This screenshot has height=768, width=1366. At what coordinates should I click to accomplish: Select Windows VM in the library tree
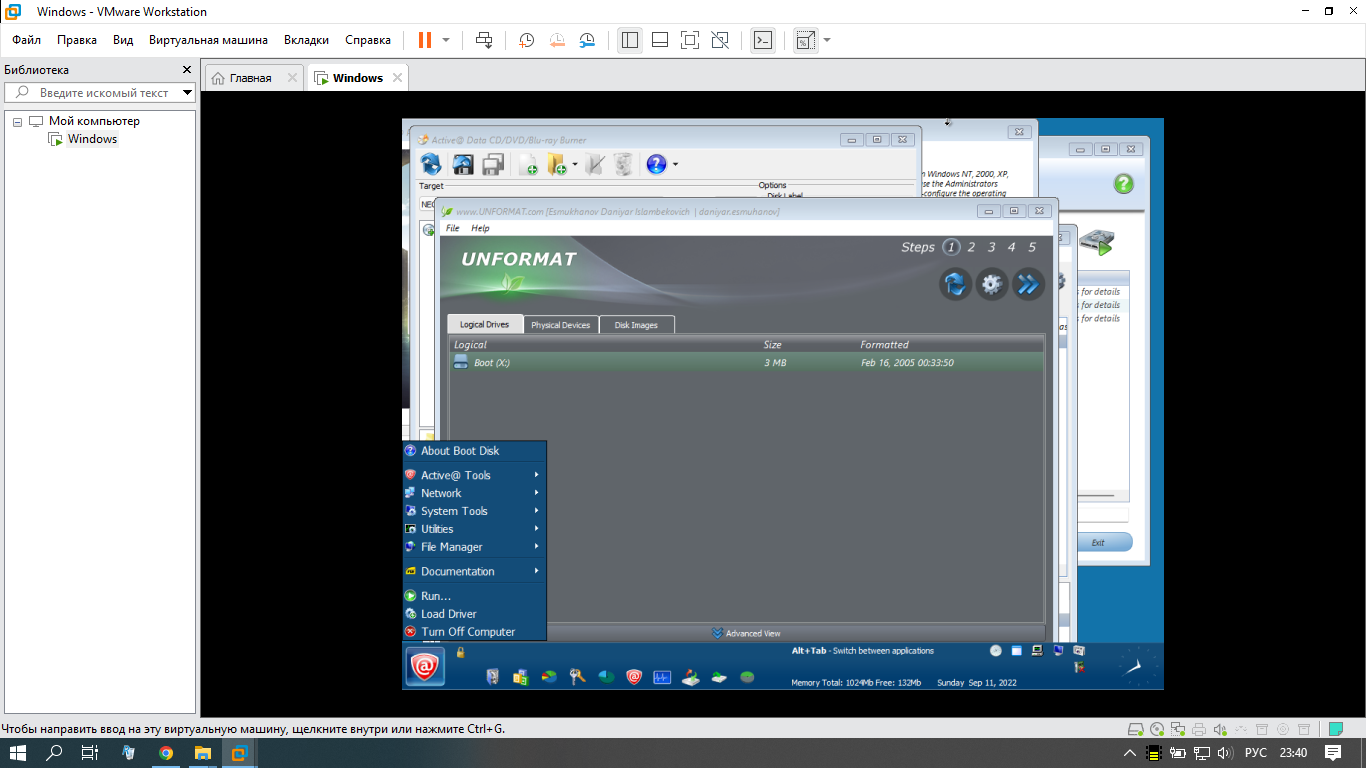92,139
